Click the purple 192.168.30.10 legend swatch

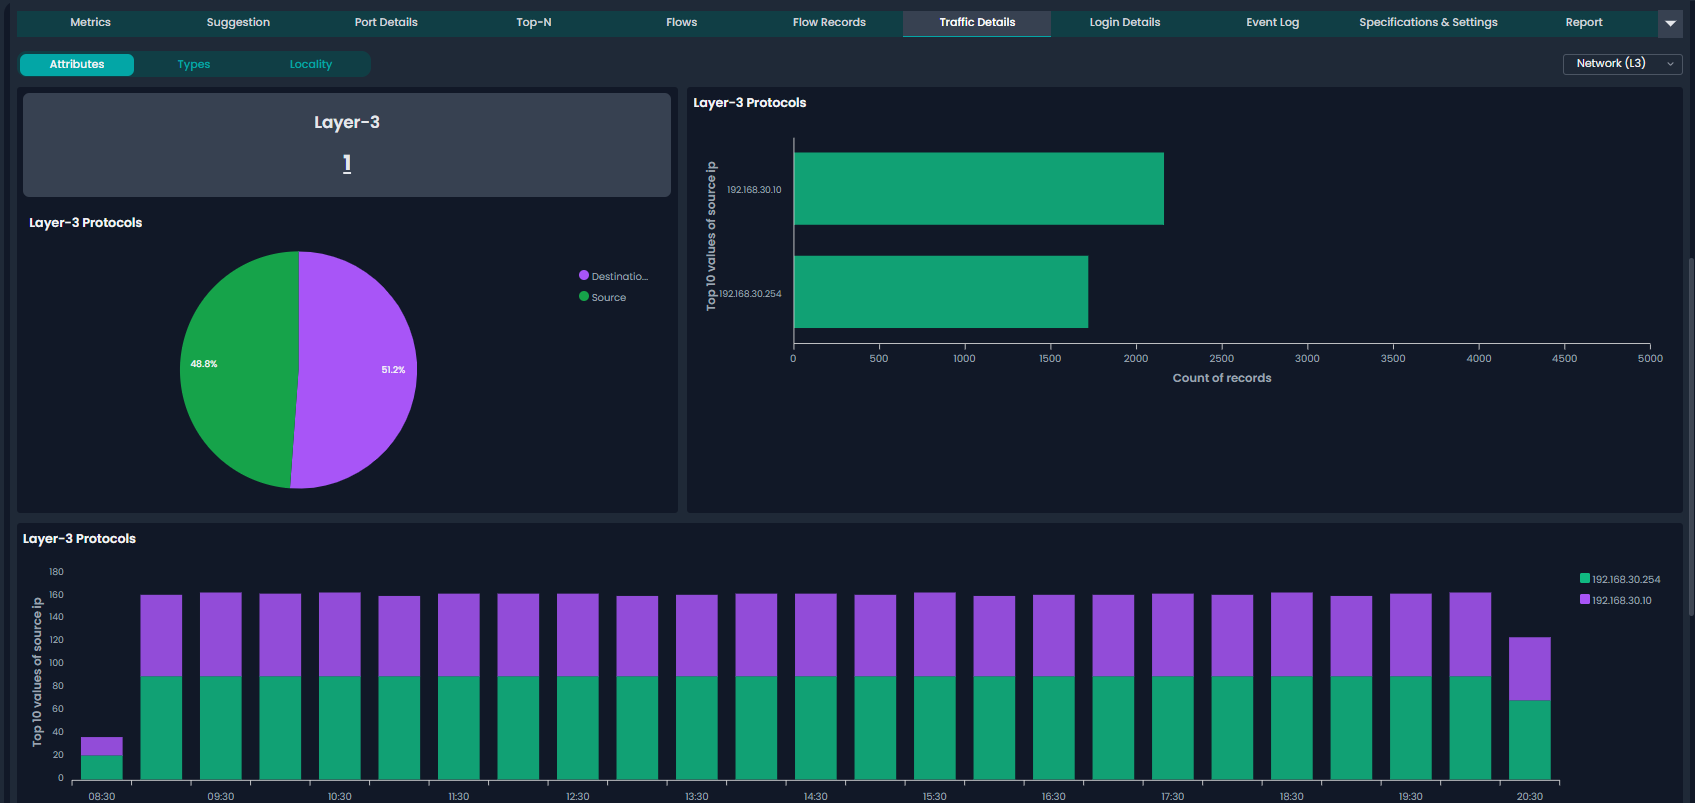pyautogui.click(x=1584, y=599)
